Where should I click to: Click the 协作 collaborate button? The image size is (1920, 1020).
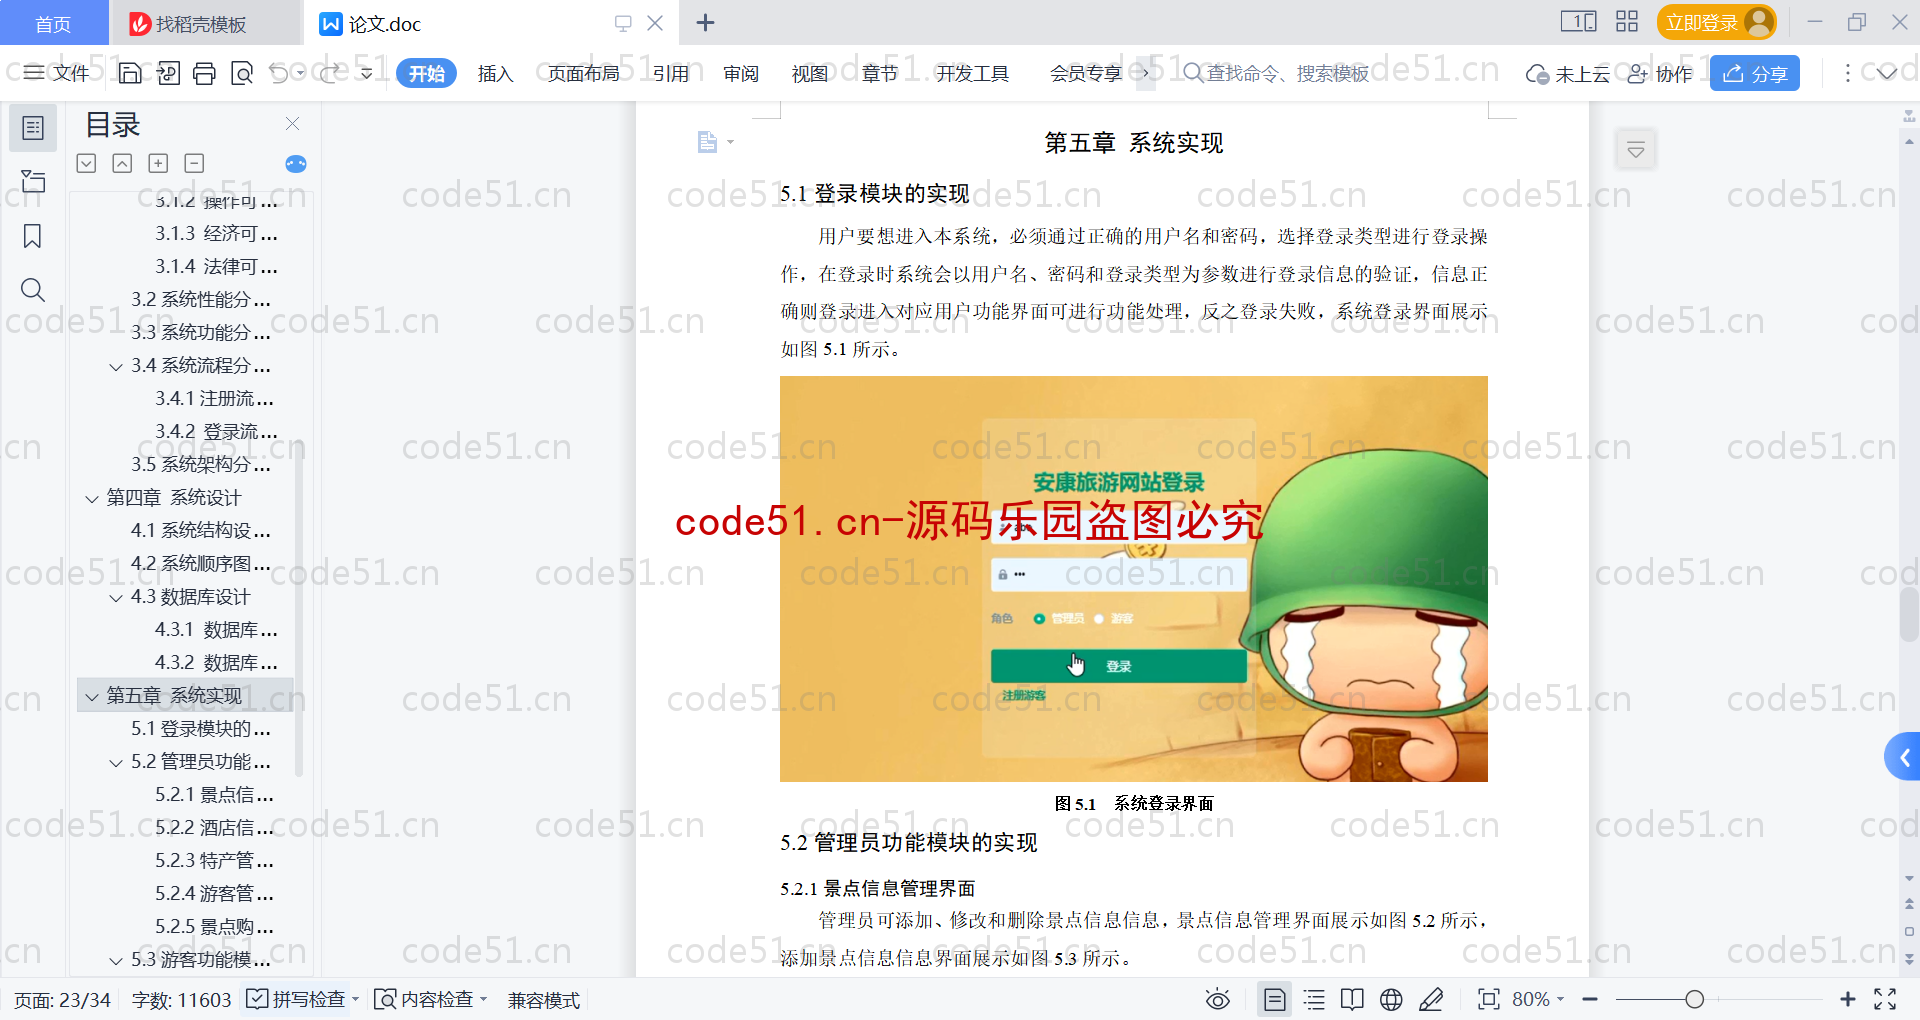click(1660, 73)
